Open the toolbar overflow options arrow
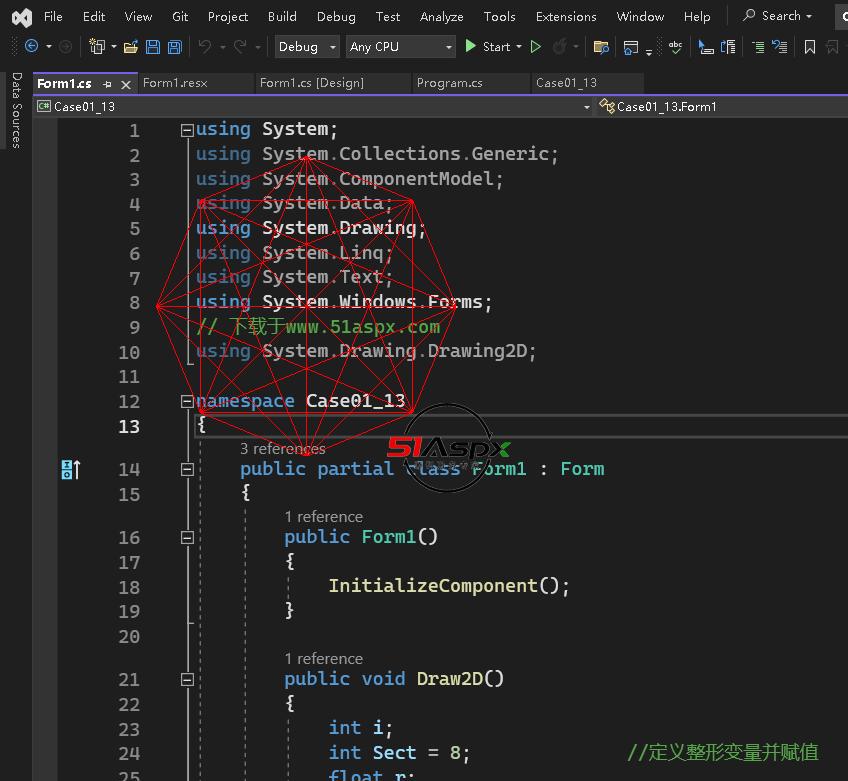This screenshot has width=848, height=781. 649,51
